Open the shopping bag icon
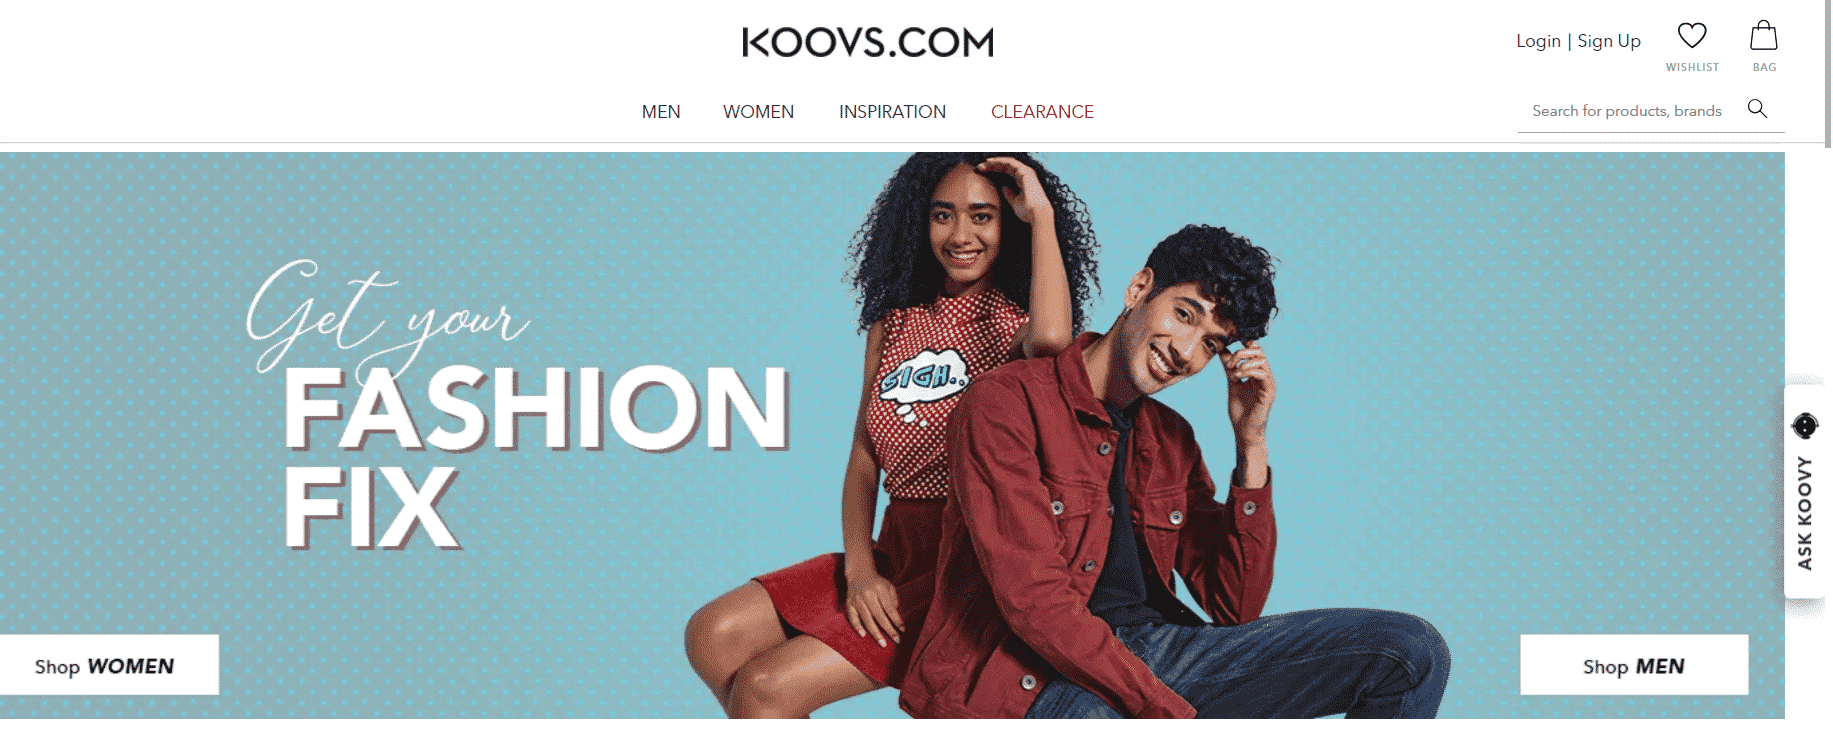The width and height of the screenshot is (1833, 742). point(1764,36)
